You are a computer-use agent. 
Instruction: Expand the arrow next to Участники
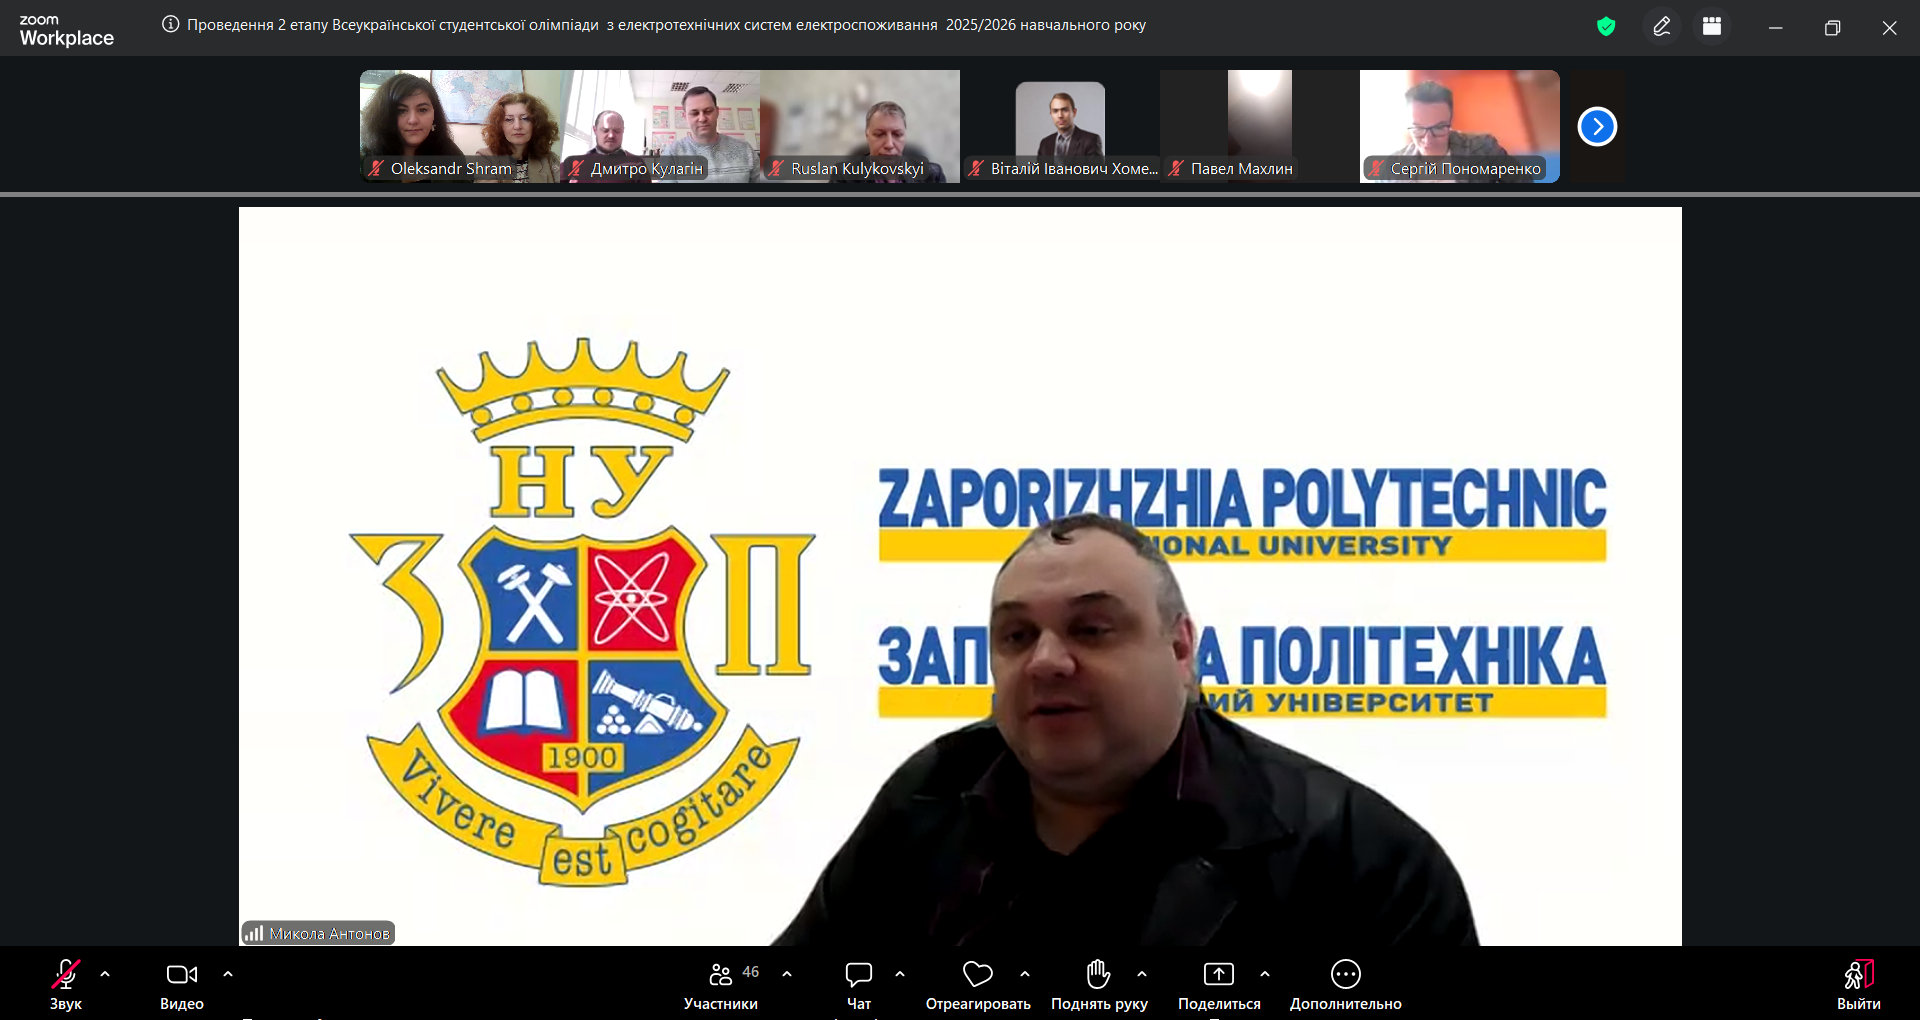coord(787,974)
